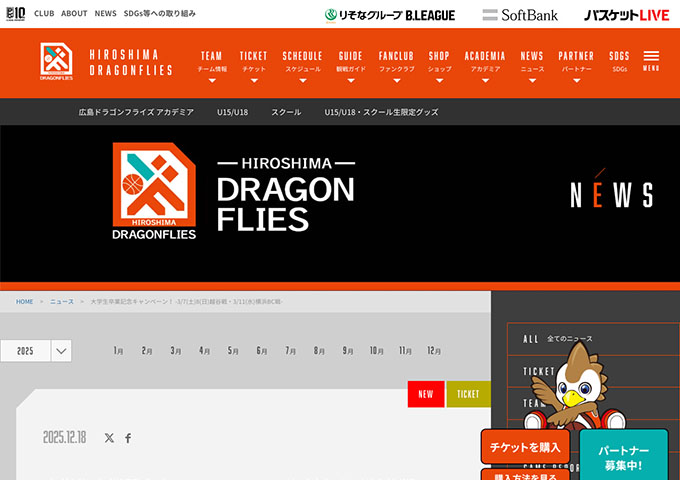Click the チケットを購入 button
The image size is (680, 480).
tap(525, 447)
